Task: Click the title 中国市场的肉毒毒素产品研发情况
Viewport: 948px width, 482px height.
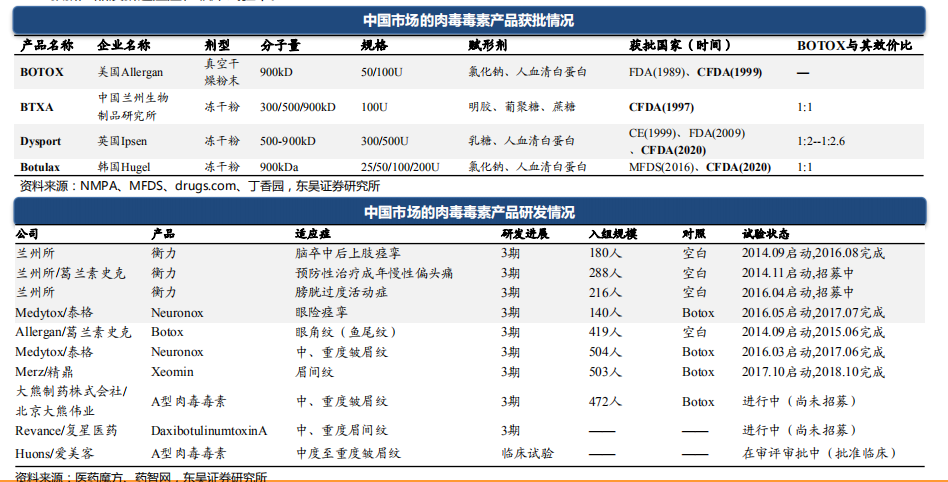Action: tap(469, 212)
